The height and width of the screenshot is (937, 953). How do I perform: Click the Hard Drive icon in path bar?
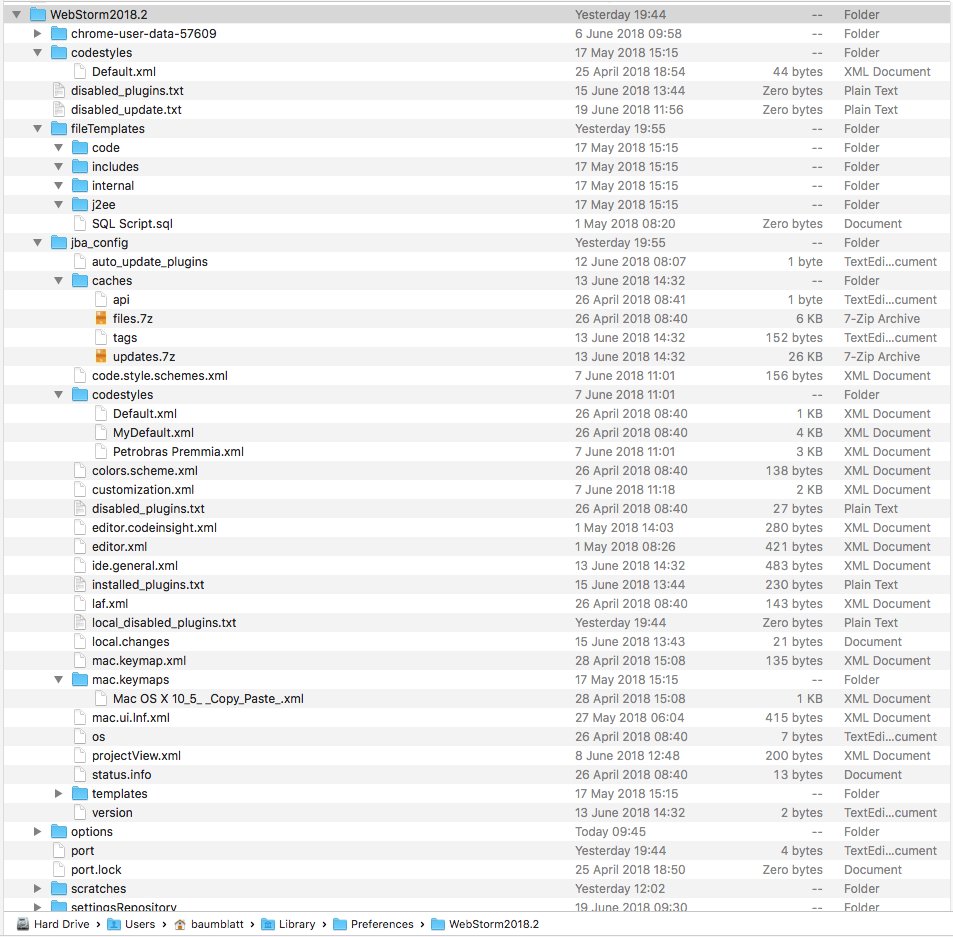click(x=23, y=924)
